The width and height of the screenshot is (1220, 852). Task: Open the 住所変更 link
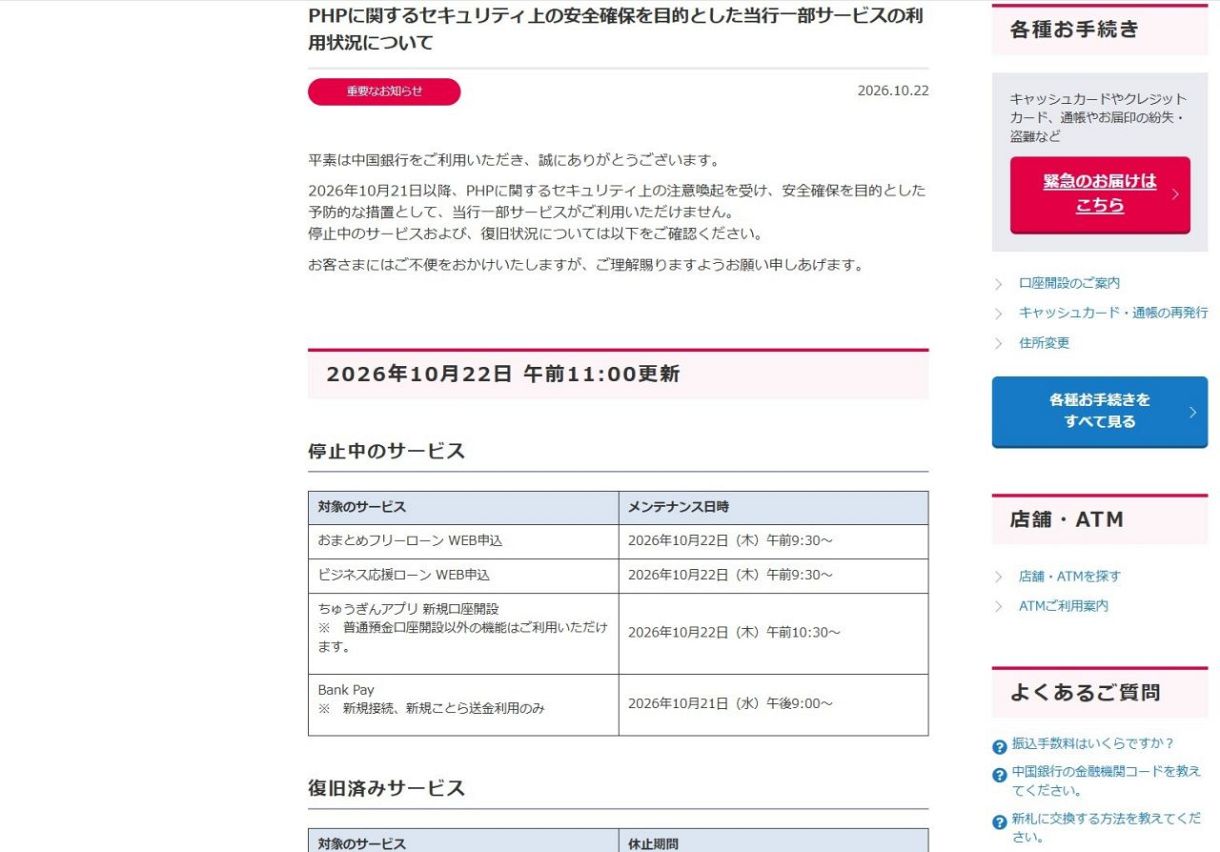pyautogui.click(x=1044, y=343)
